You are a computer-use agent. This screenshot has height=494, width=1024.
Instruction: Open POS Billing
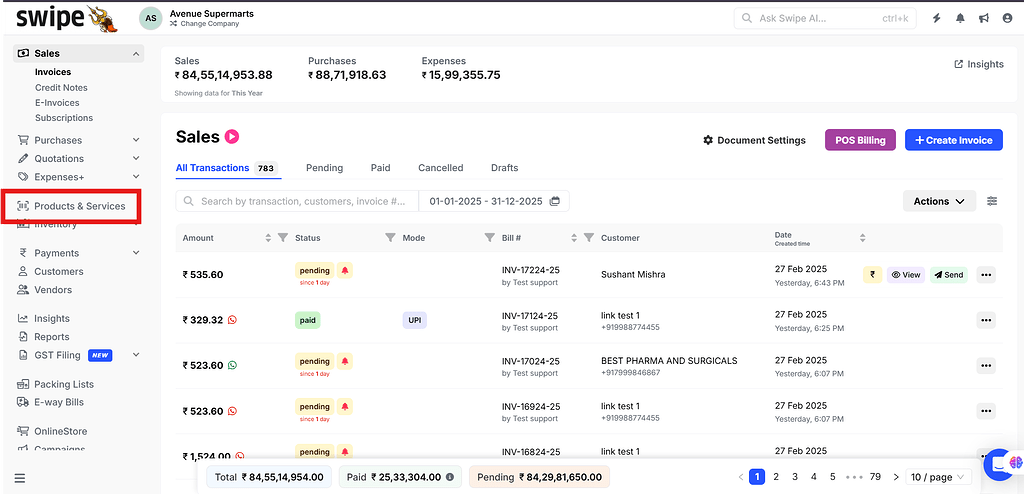pos(860,140)
